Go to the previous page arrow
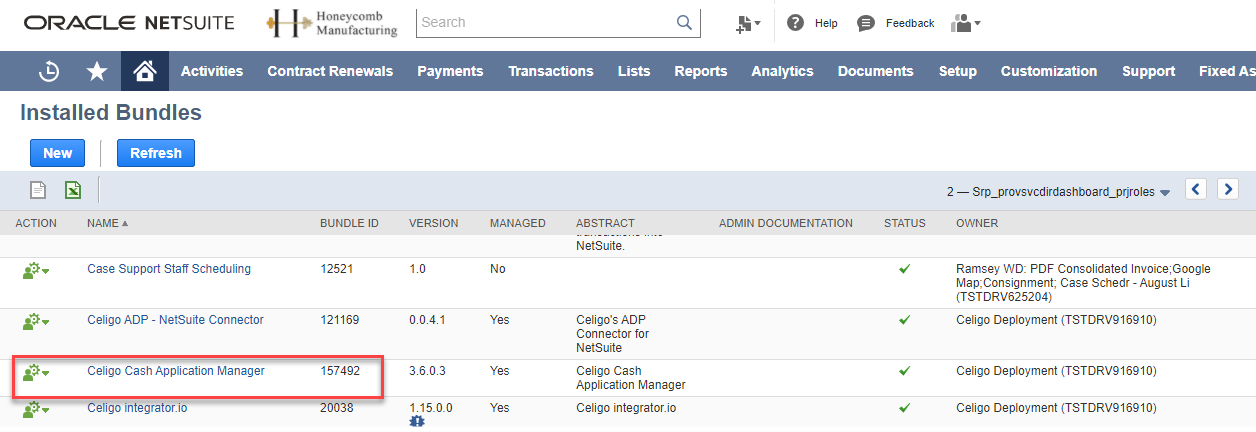The width and height of the screenshot is (1256, 432). pyautogui.click(x=1196, y=189)
